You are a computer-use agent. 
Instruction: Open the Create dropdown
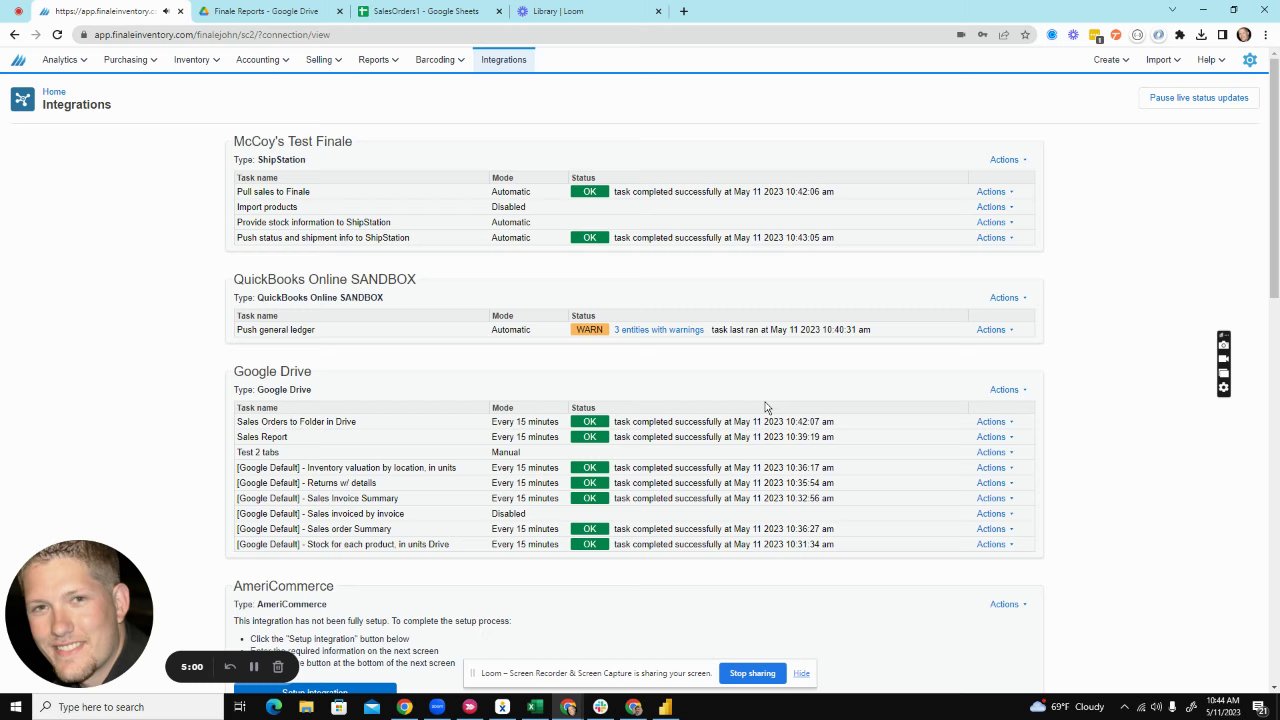(1111, 60)
